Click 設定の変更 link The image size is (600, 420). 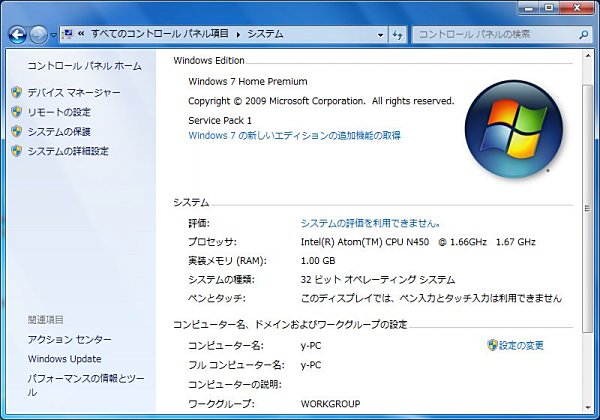(x=521, y=345)
